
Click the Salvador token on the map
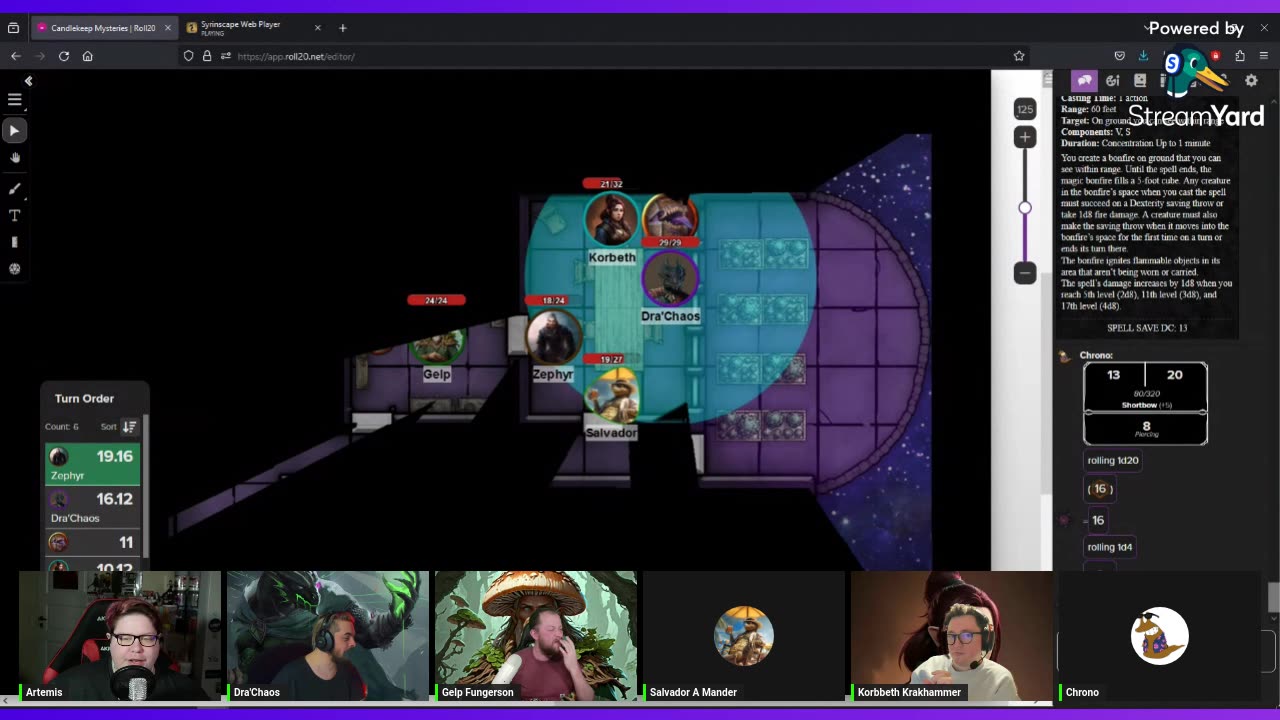coord(612,394)
